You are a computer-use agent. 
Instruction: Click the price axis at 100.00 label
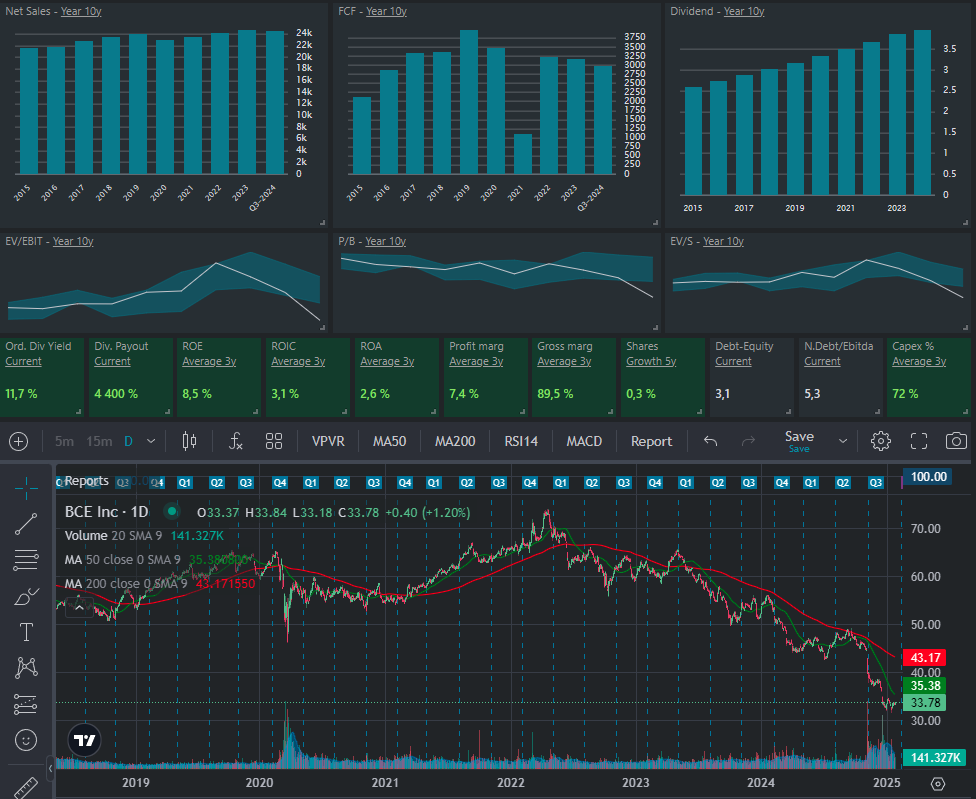[925, 477]
